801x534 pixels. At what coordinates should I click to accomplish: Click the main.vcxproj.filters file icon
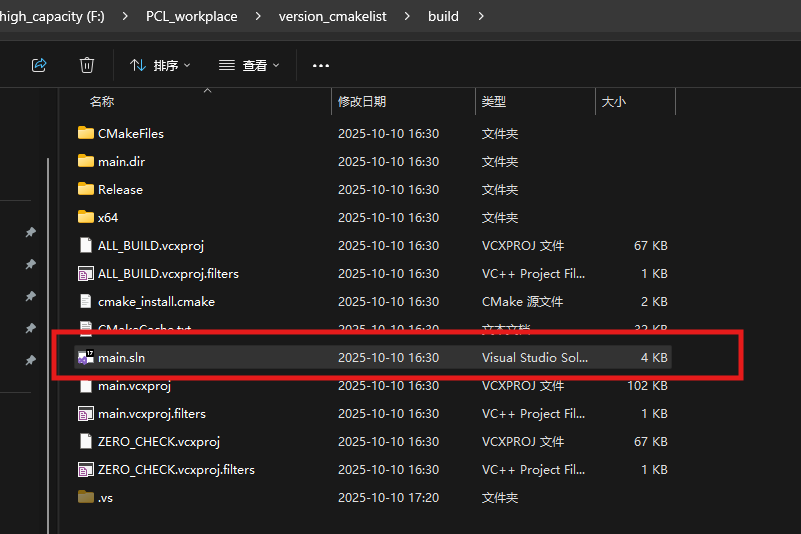click(x=86, y=413)
